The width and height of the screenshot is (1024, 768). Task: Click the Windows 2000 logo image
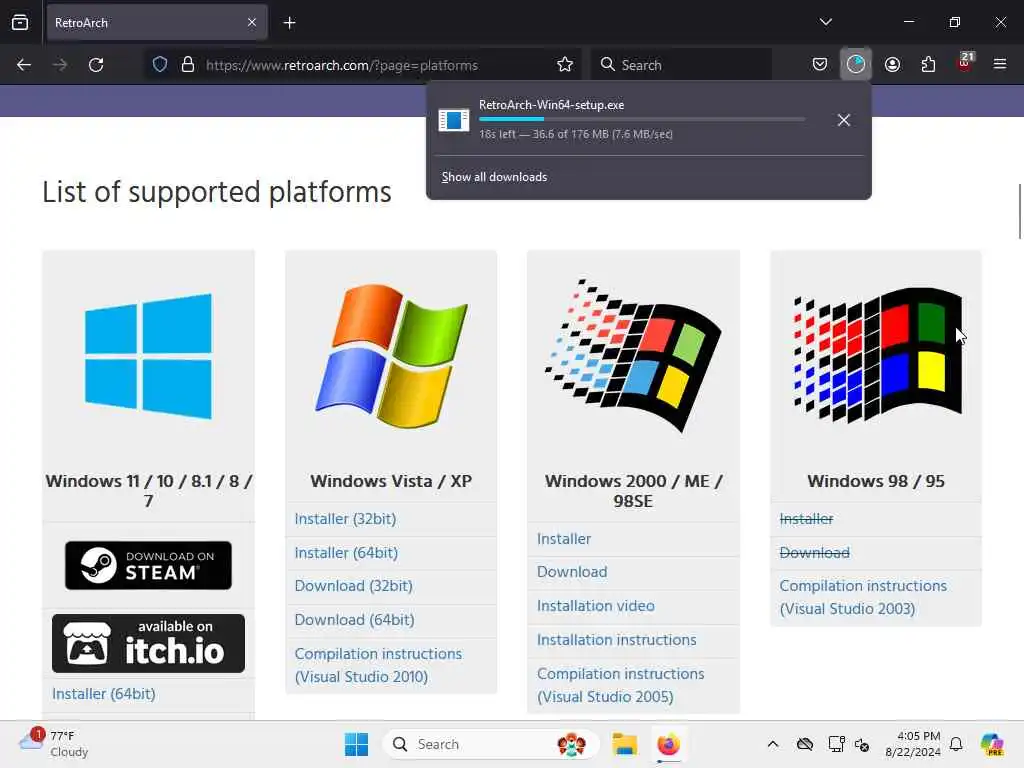tap(633, 356)
